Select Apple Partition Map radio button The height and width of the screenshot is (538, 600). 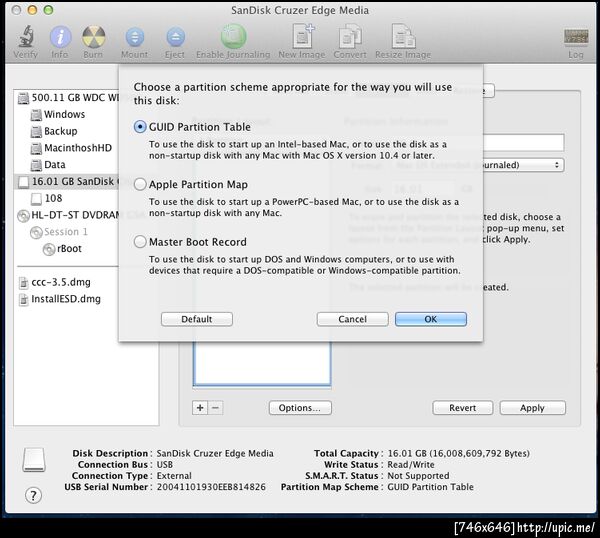tap(140, 184)
